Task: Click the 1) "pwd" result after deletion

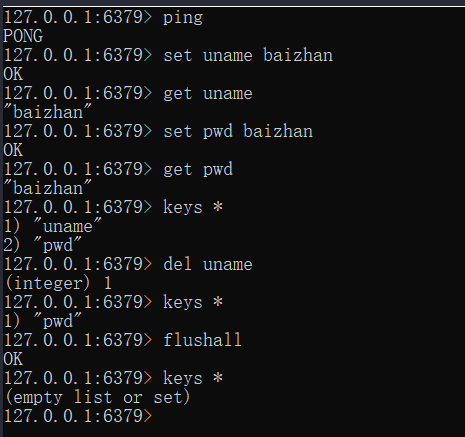Action: [x=42, y=321]
